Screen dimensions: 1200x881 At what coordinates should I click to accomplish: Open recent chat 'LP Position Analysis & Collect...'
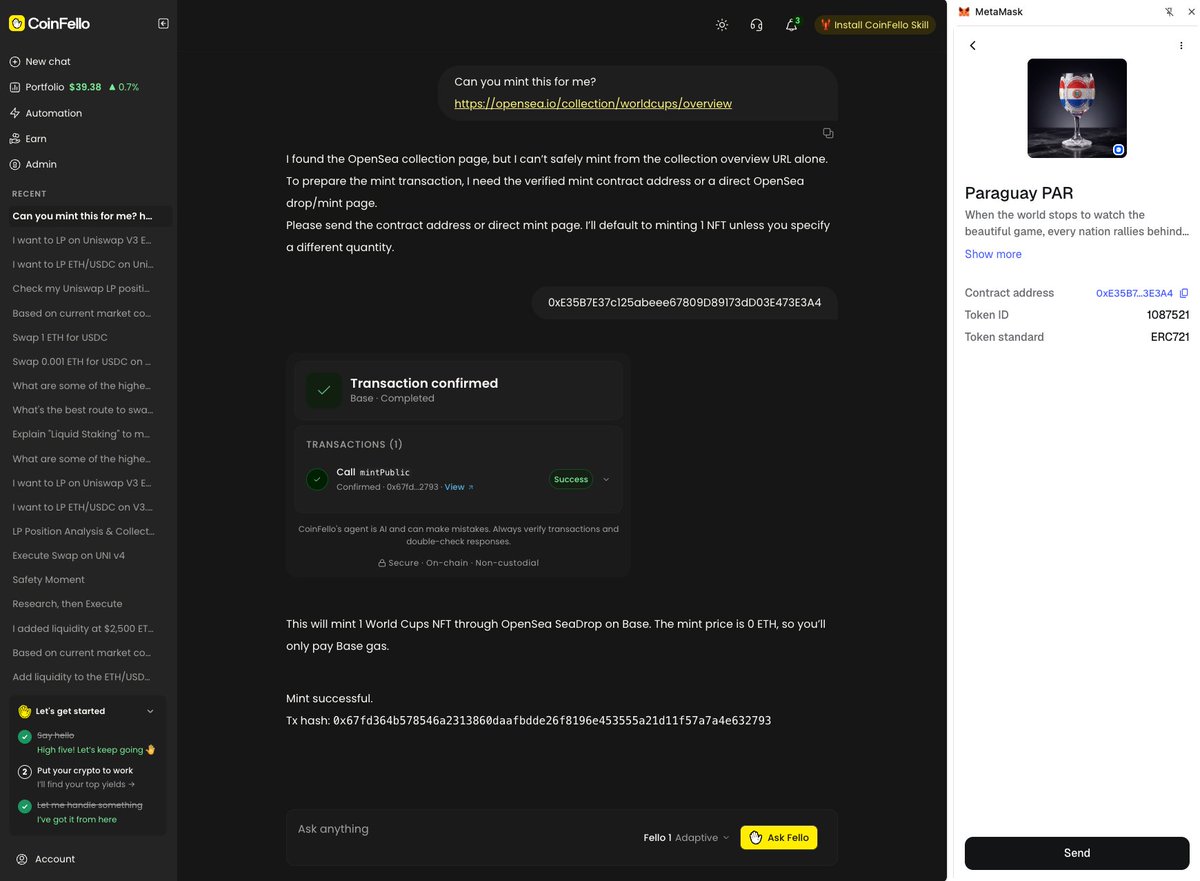[x=84, y=531]
